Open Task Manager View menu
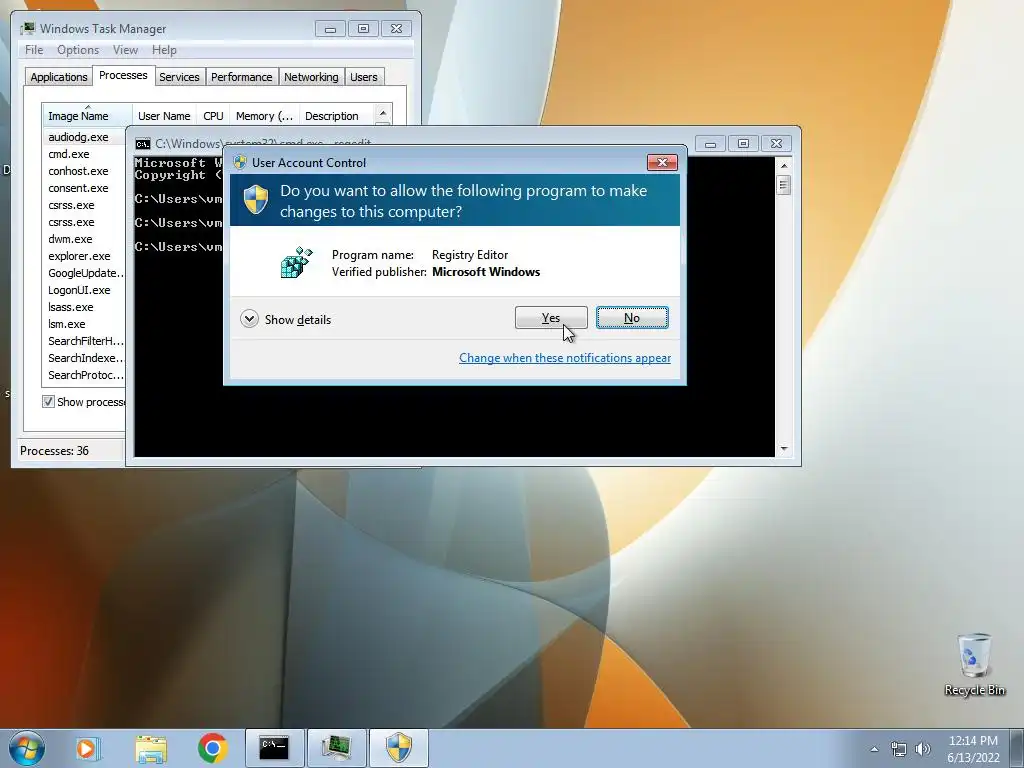 (125, 50)
